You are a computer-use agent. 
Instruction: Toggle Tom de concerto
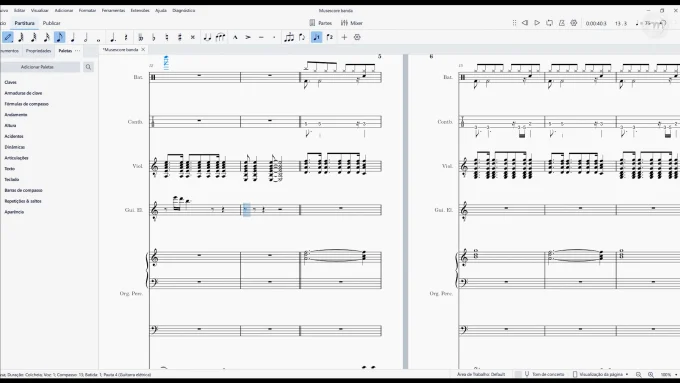[x=544, y=374]
